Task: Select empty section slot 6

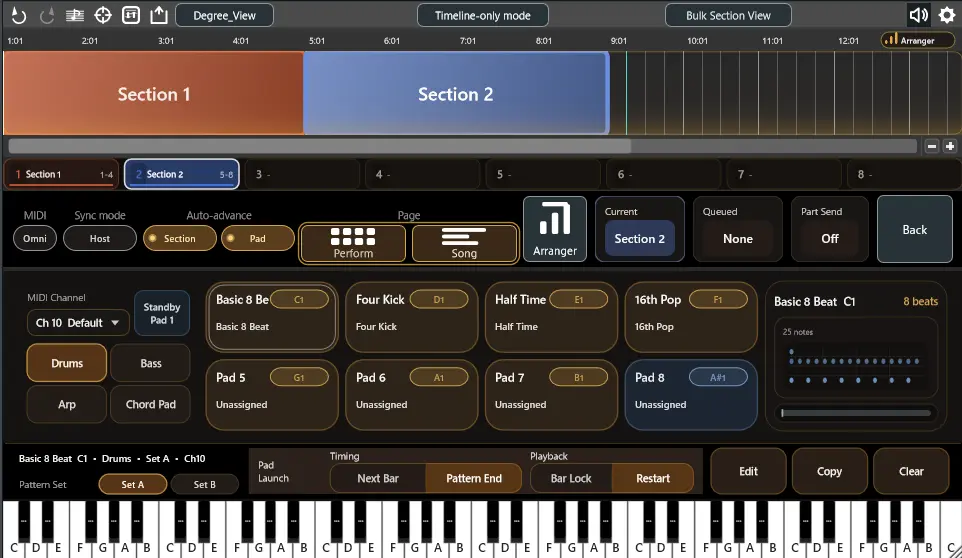Action: pos(663,174)
